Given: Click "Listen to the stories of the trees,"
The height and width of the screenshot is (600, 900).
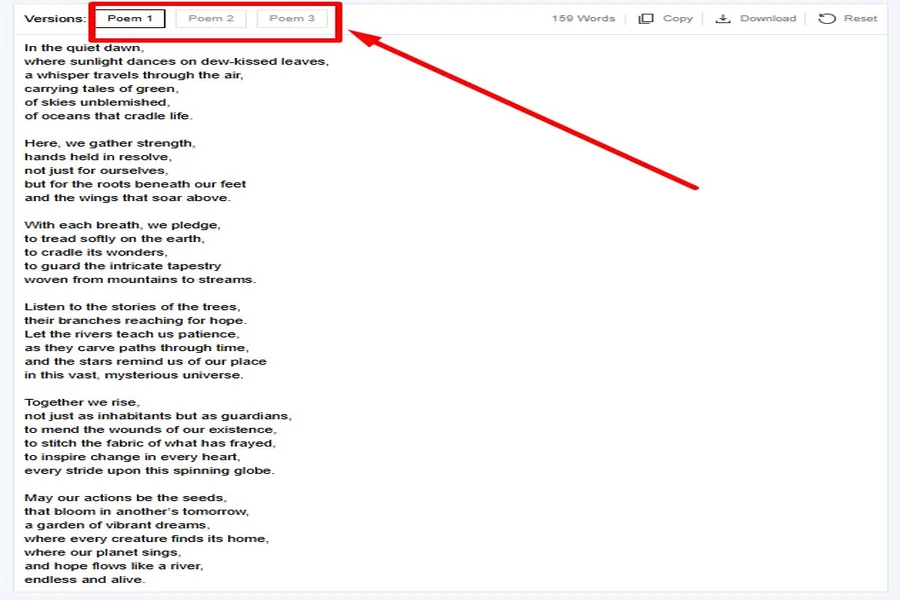Looking at the screenshot, I should [x=132, y=306].
